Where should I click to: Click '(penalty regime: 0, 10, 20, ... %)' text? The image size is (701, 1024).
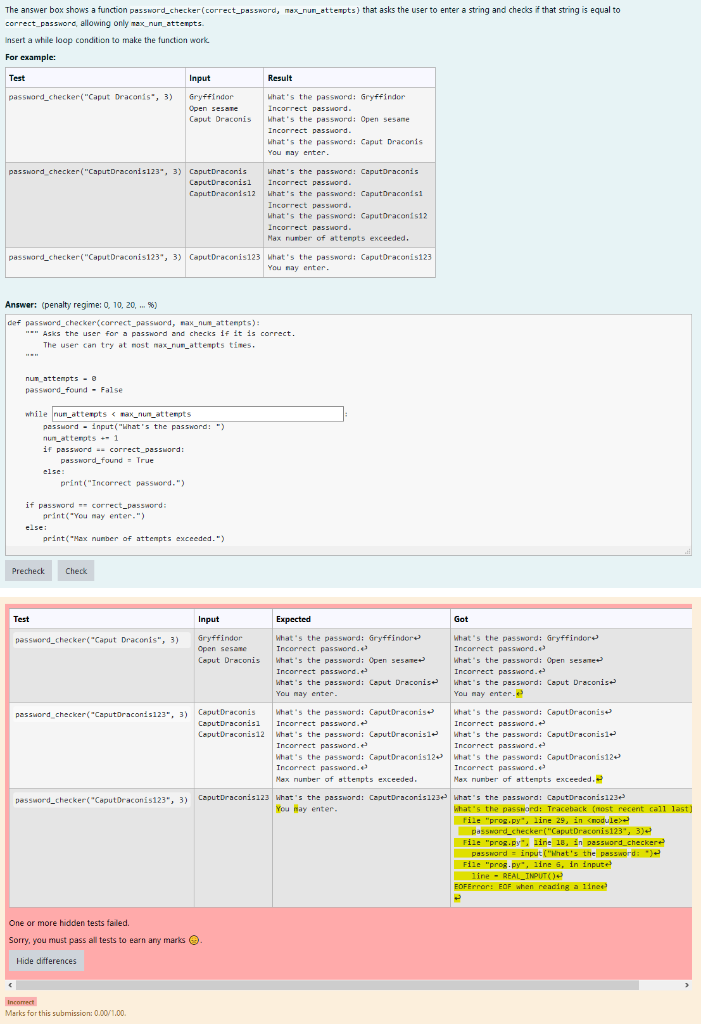[99, 305]
